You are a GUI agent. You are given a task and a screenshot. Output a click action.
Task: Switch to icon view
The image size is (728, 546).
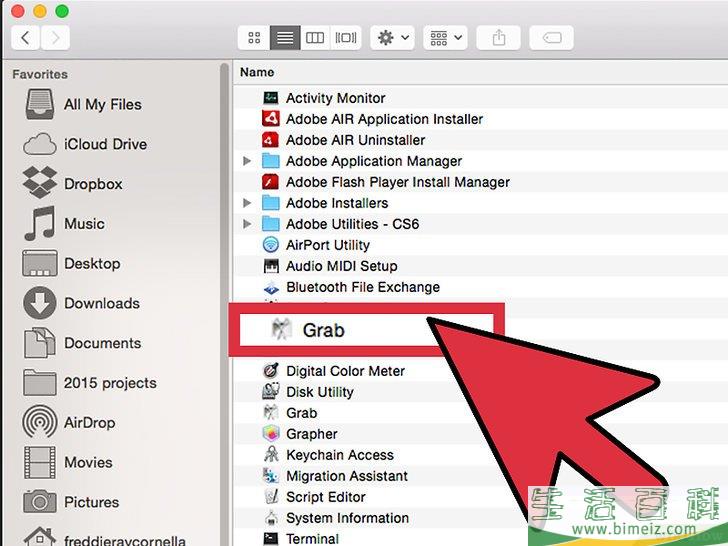pos(254,38)
